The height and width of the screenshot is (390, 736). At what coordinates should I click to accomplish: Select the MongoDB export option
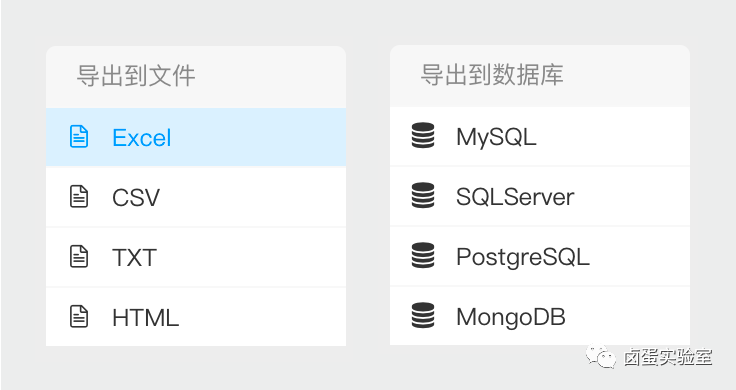pos(540,316)
